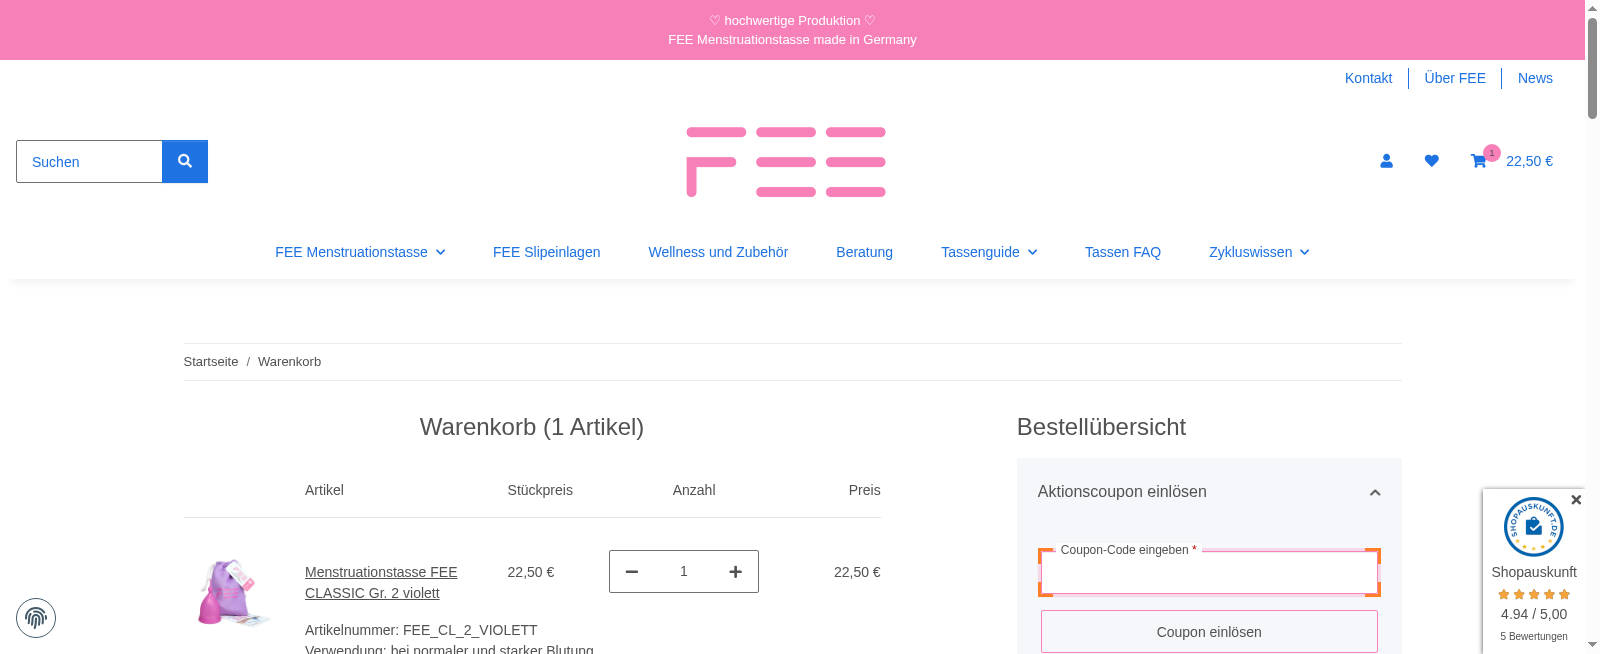The height and width of the screenshot is (654, 1600).
Task: Select the search magnifier icon
Action: coord(184,161)
